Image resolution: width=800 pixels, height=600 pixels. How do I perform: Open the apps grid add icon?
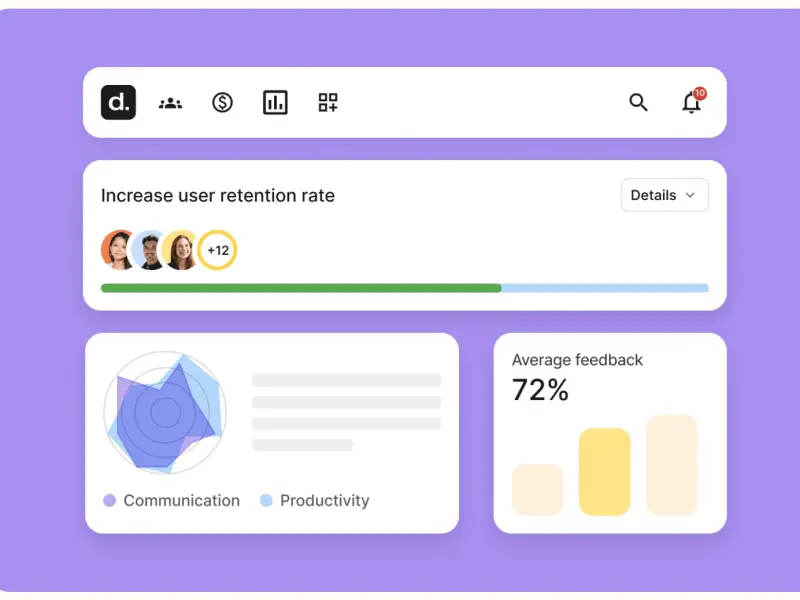tap(328, 102)
